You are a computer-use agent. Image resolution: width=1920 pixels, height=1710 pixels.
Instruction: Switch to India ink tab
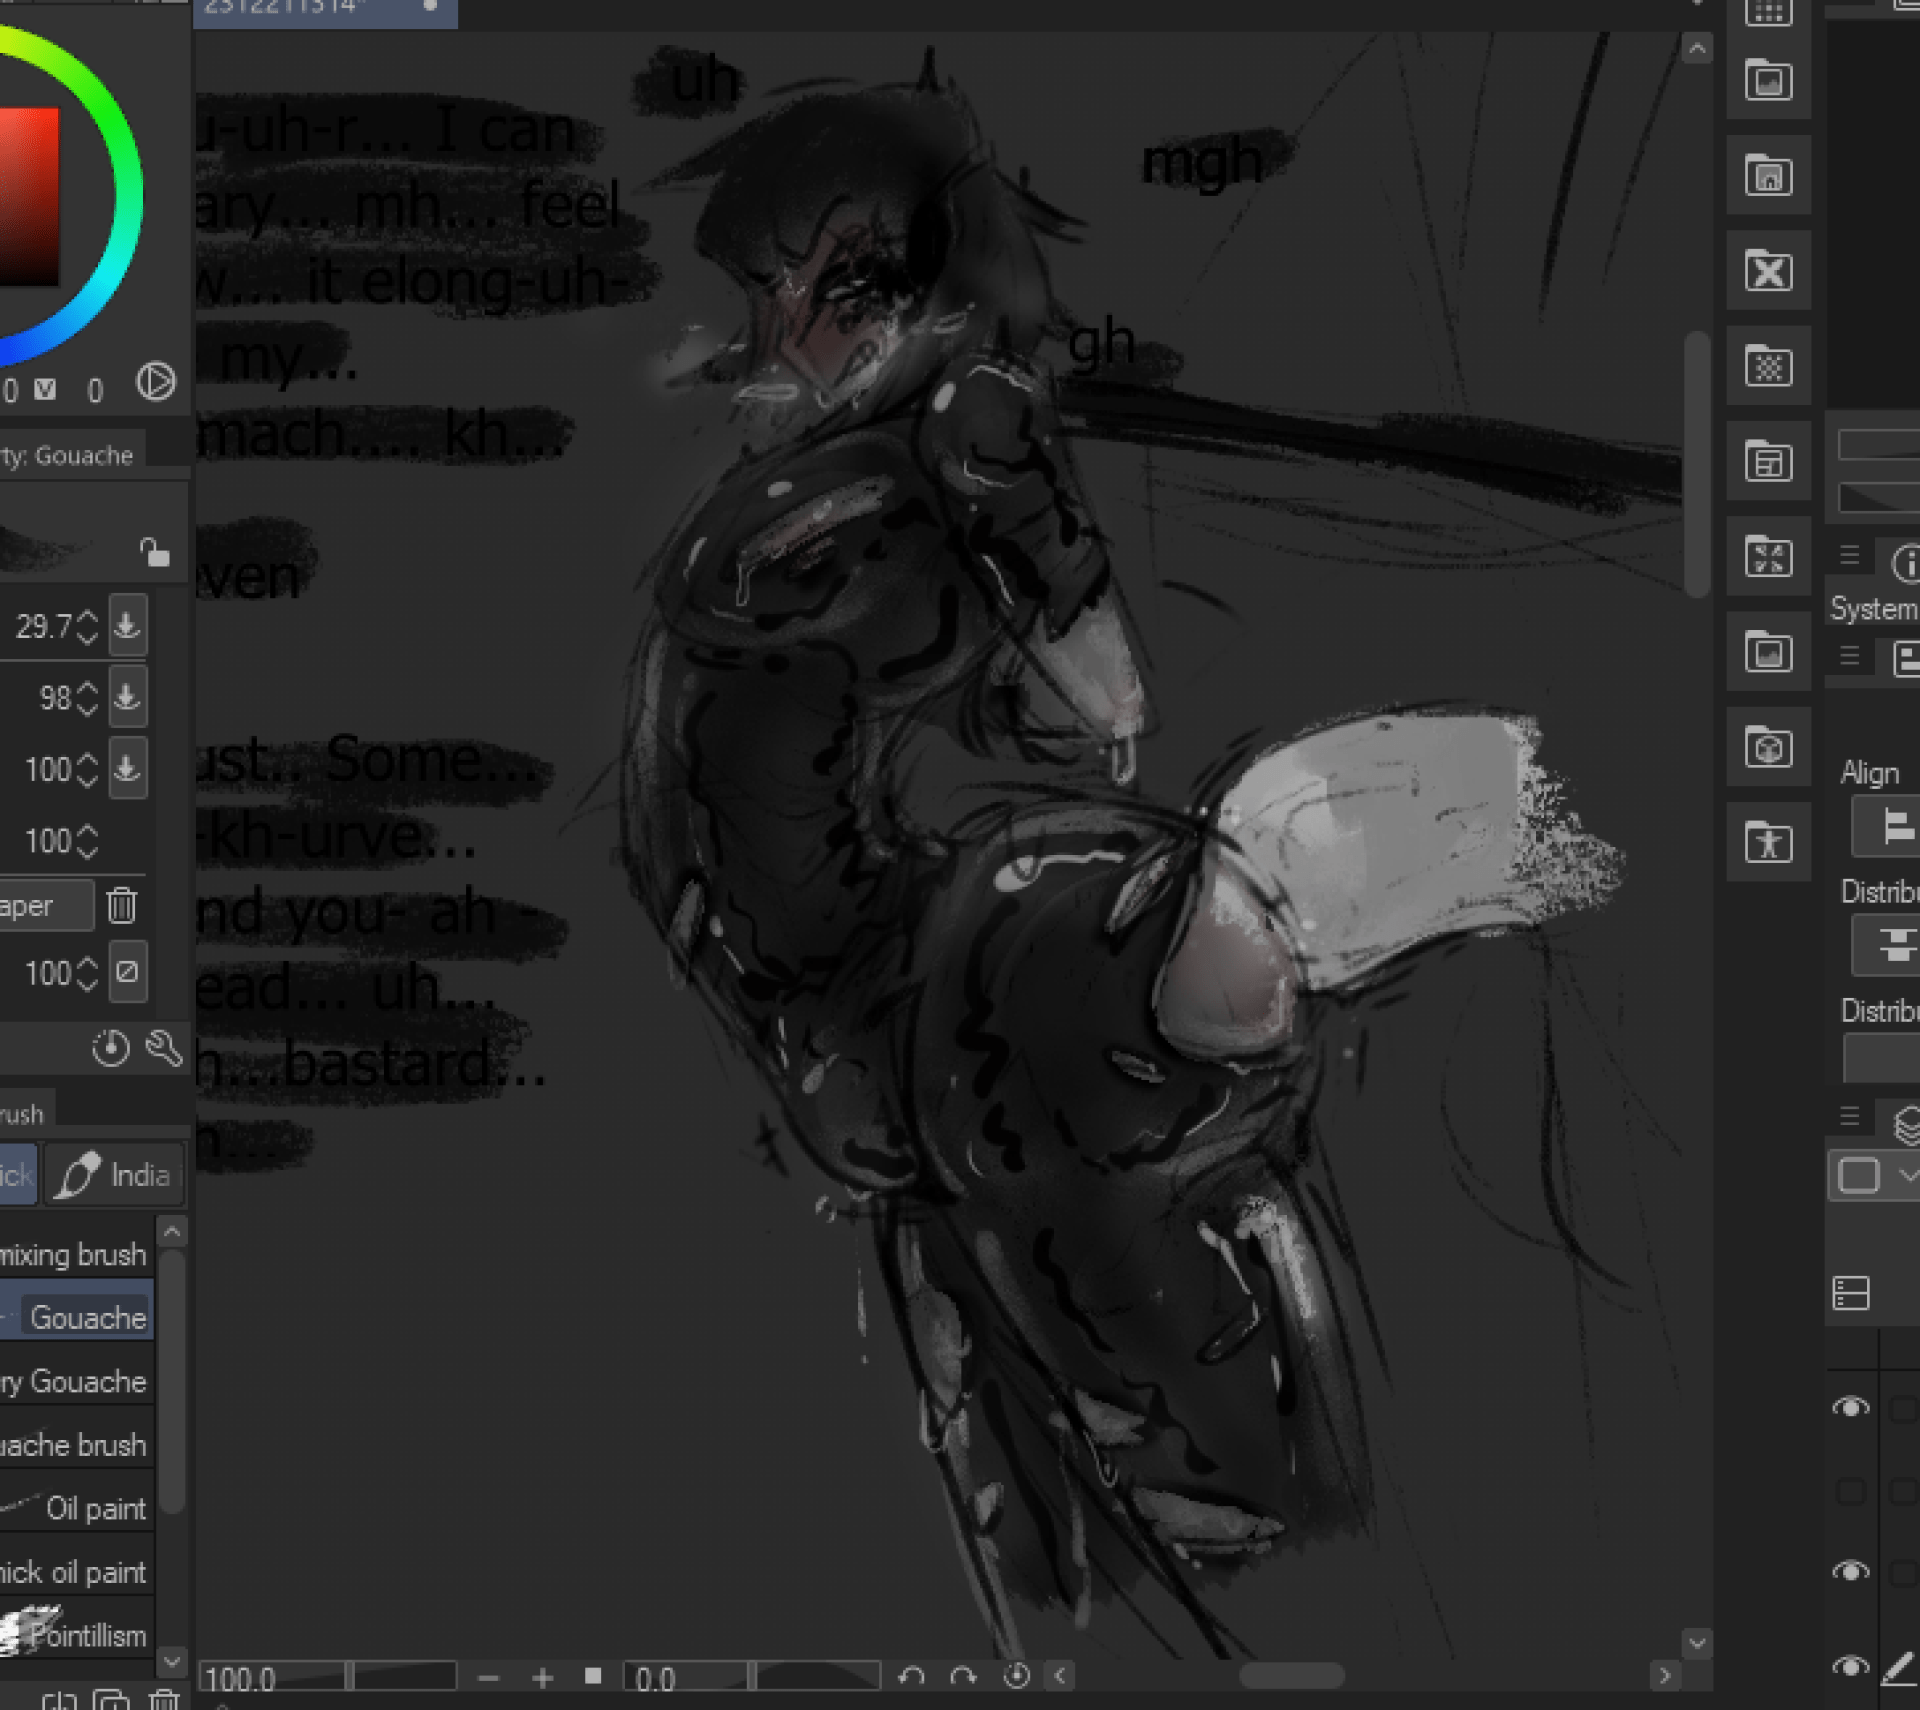pos(115,1175)
